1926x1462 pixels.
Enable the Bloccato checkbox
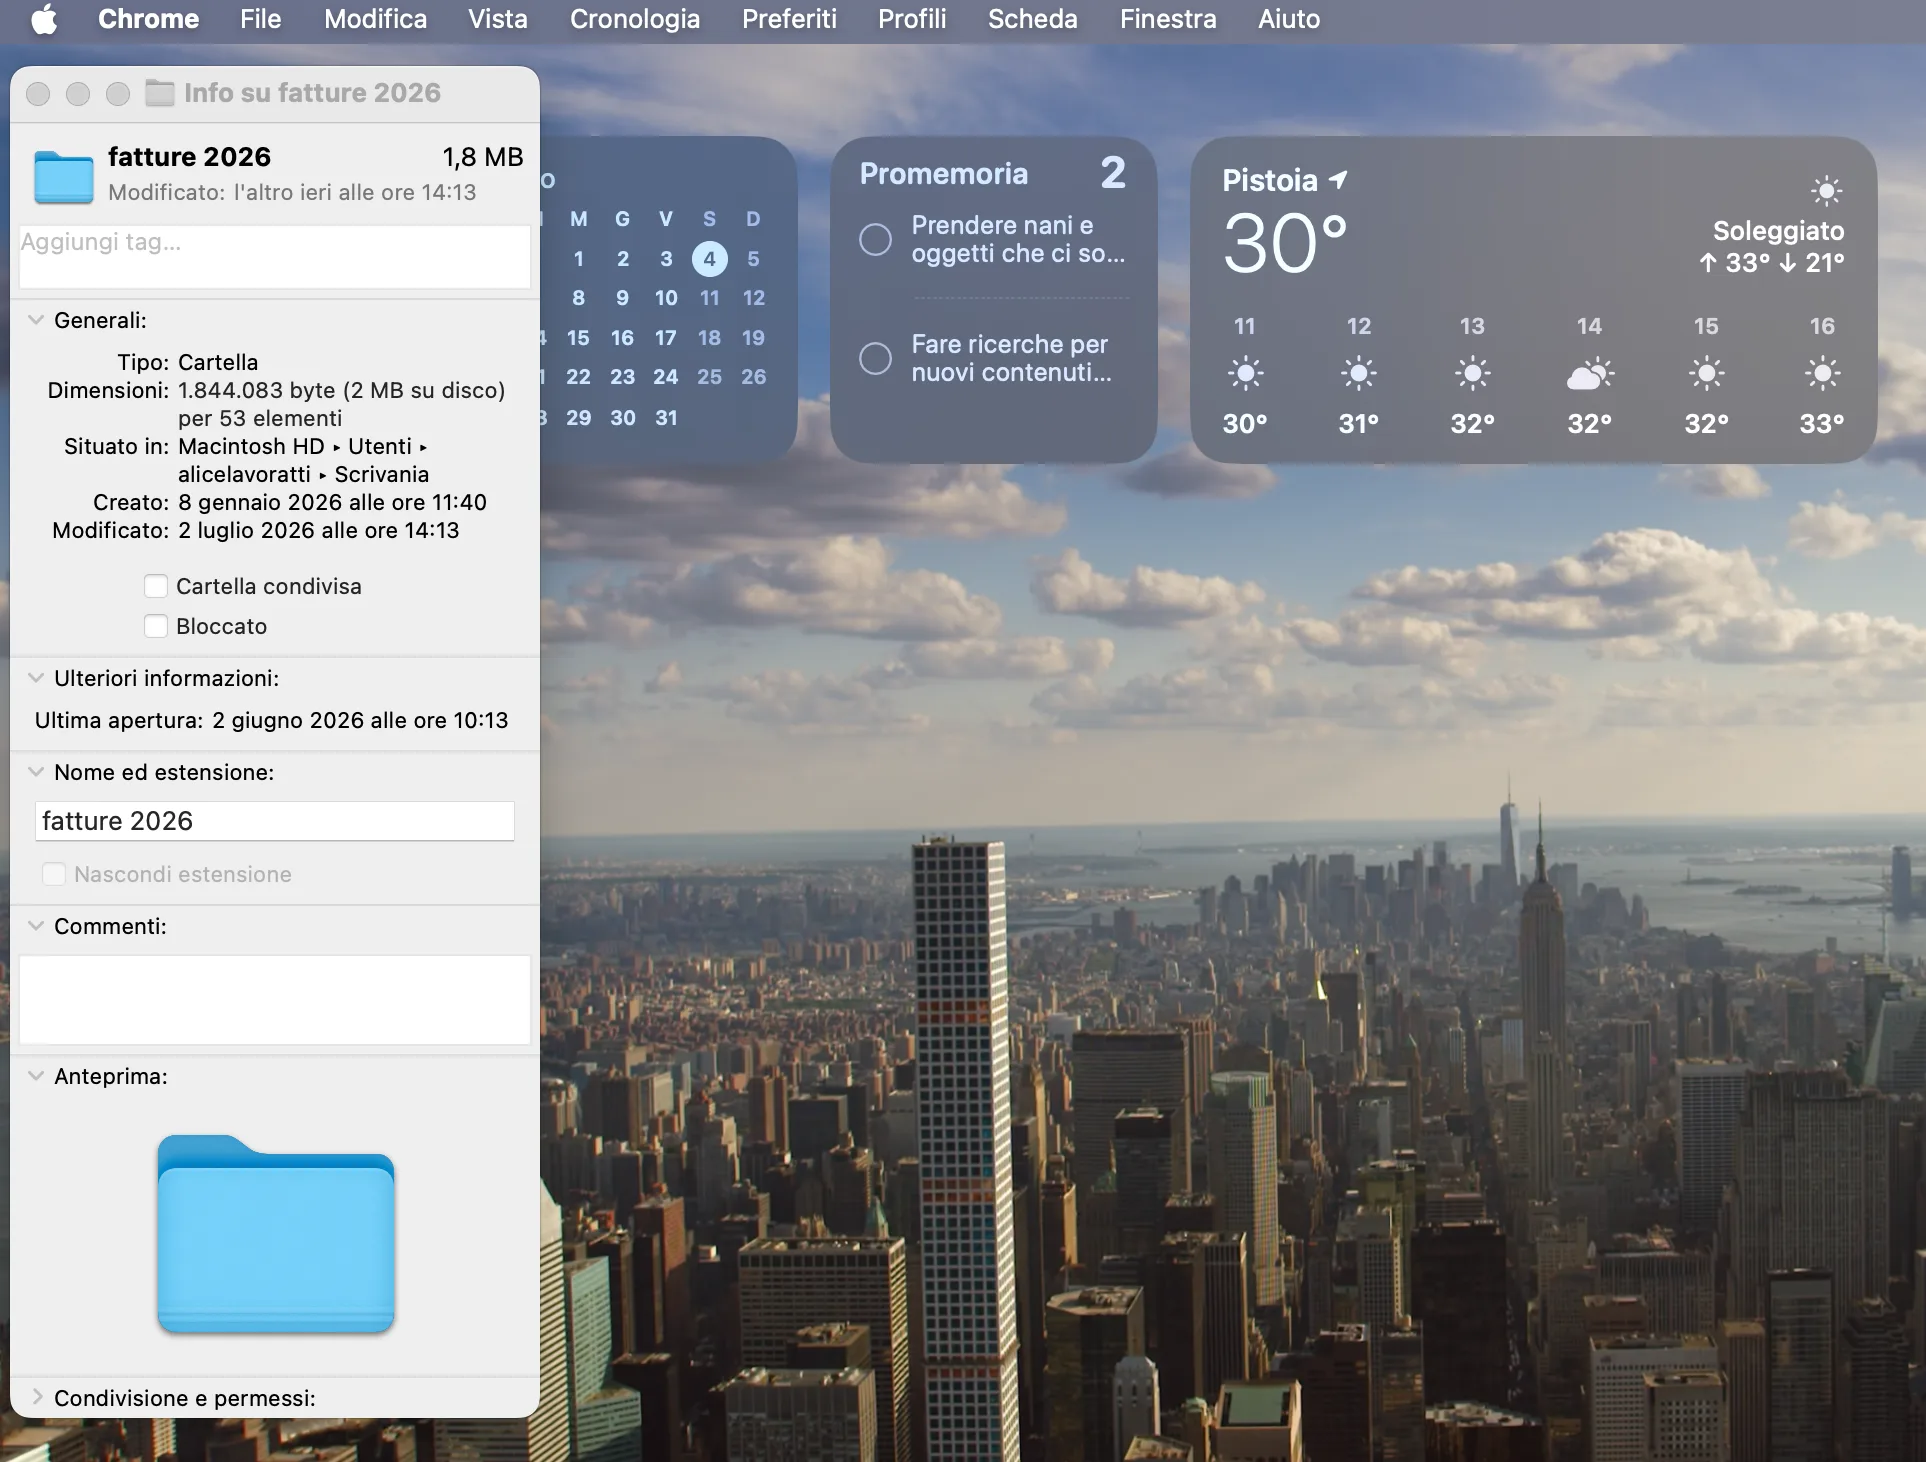pyautogui.click(x=156, y=626)
